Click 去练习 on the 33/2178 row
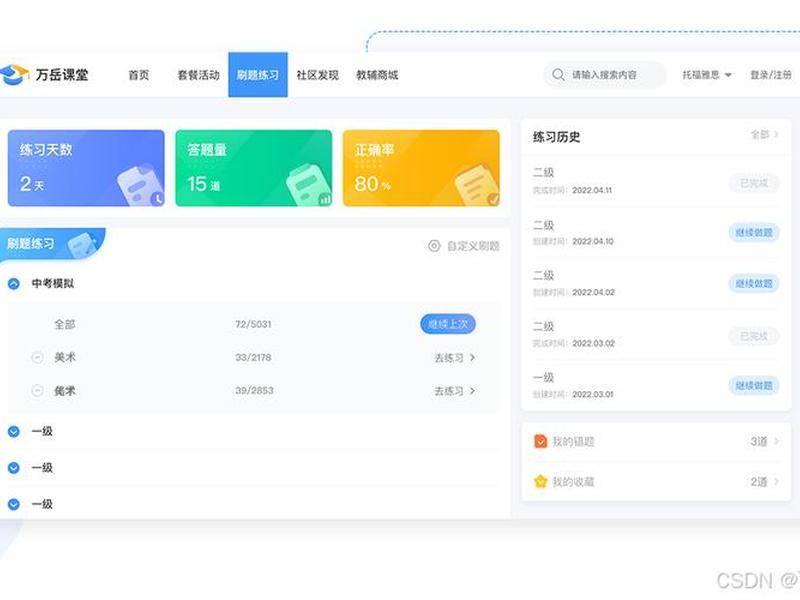This screenshot has height=600, width=800. (x=455, y=358)
